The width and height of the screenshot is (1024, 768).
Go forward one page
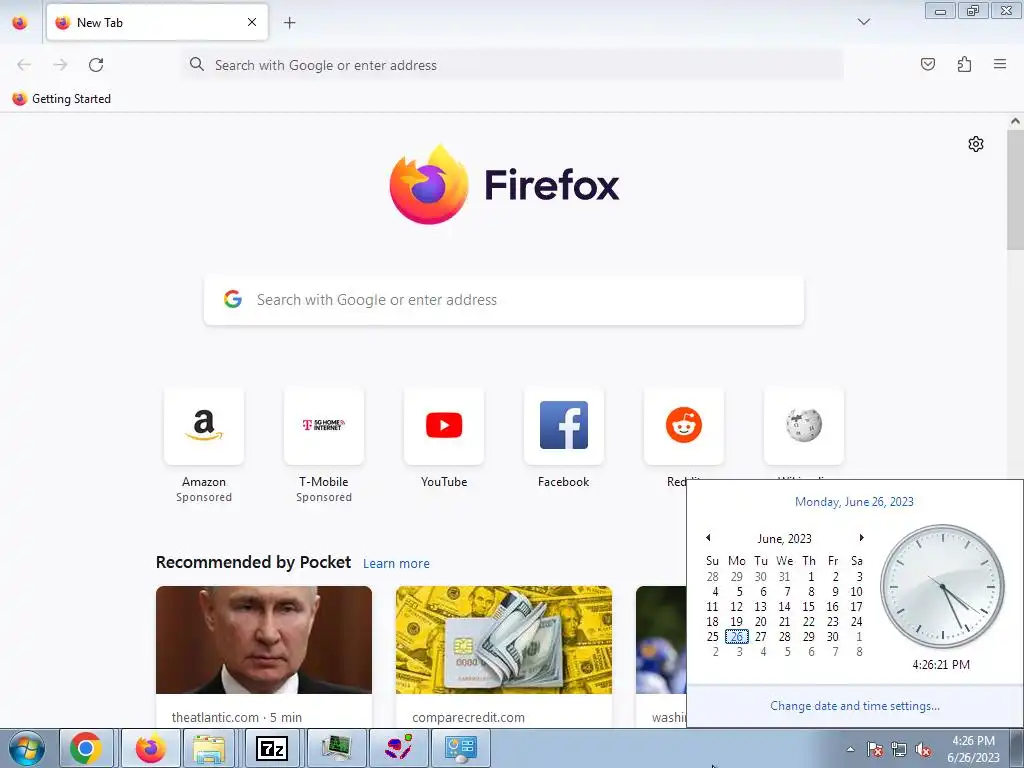click(60, 64)
